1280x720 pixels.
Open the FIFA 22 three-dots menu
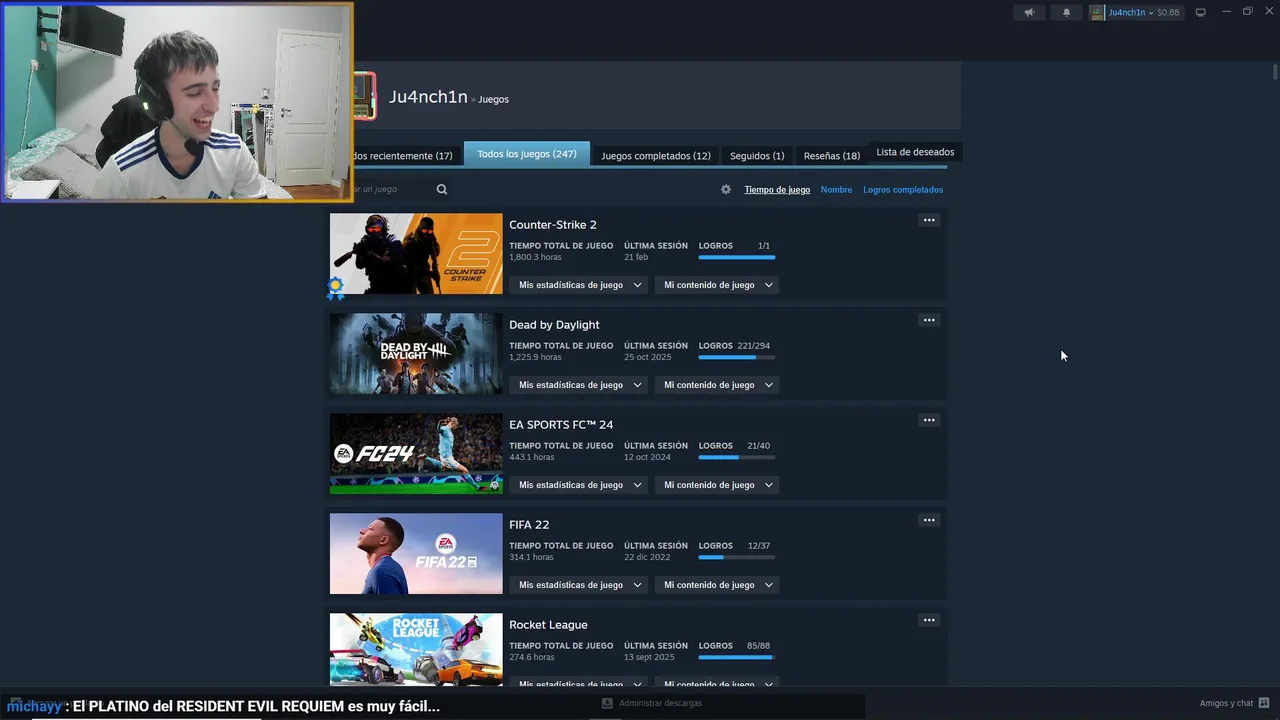(929, 520)
